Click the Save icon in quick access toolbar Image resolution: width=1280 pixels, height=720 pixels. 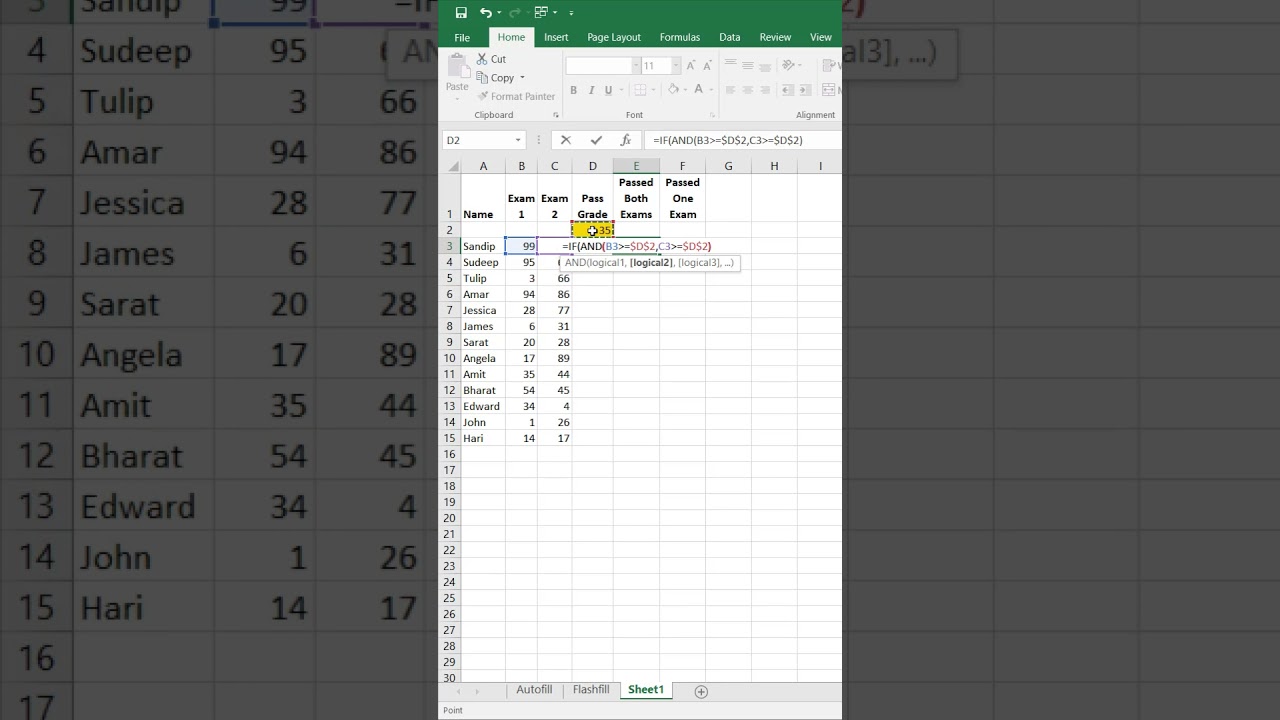(x=461, y=13)
